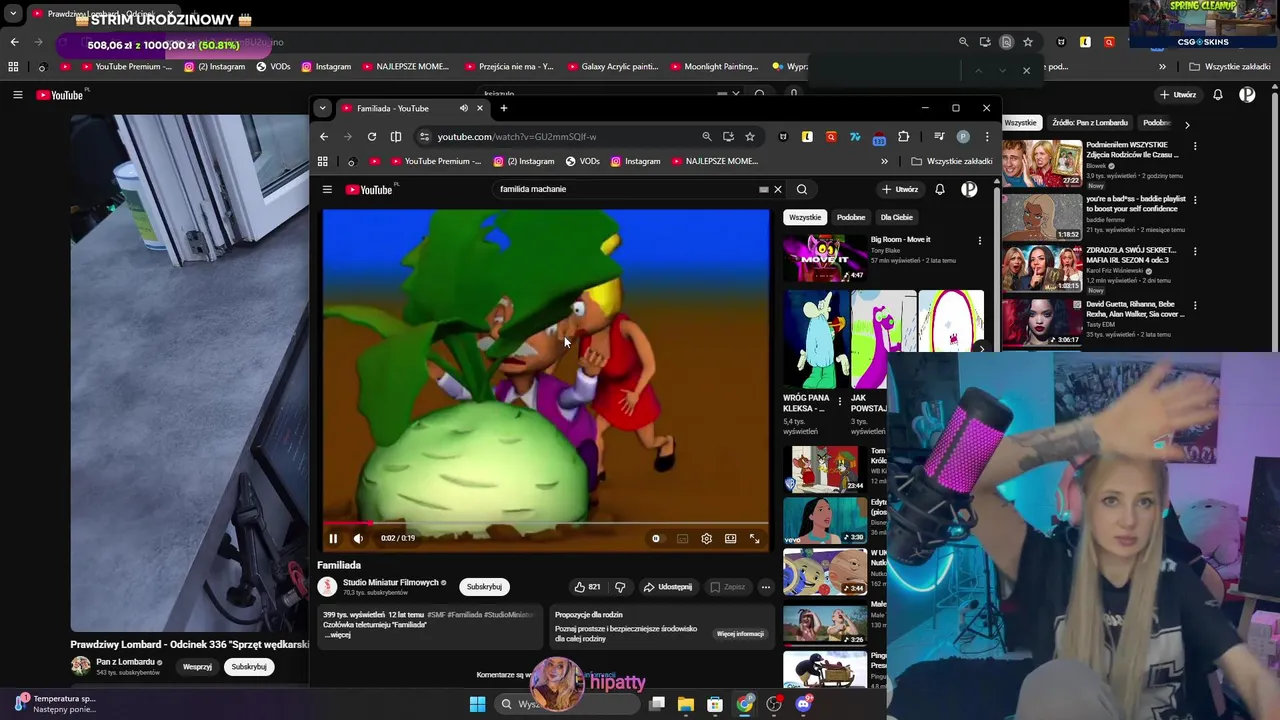Open Big Room - Move it video thumbnail

[825, 258]
